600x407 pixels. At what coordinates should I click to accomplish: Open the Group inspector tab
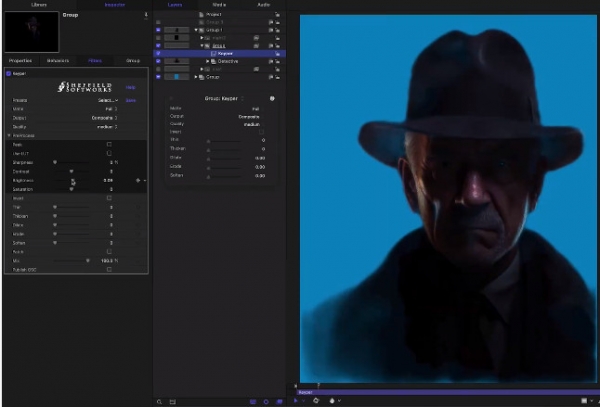(x=133, y=61)
